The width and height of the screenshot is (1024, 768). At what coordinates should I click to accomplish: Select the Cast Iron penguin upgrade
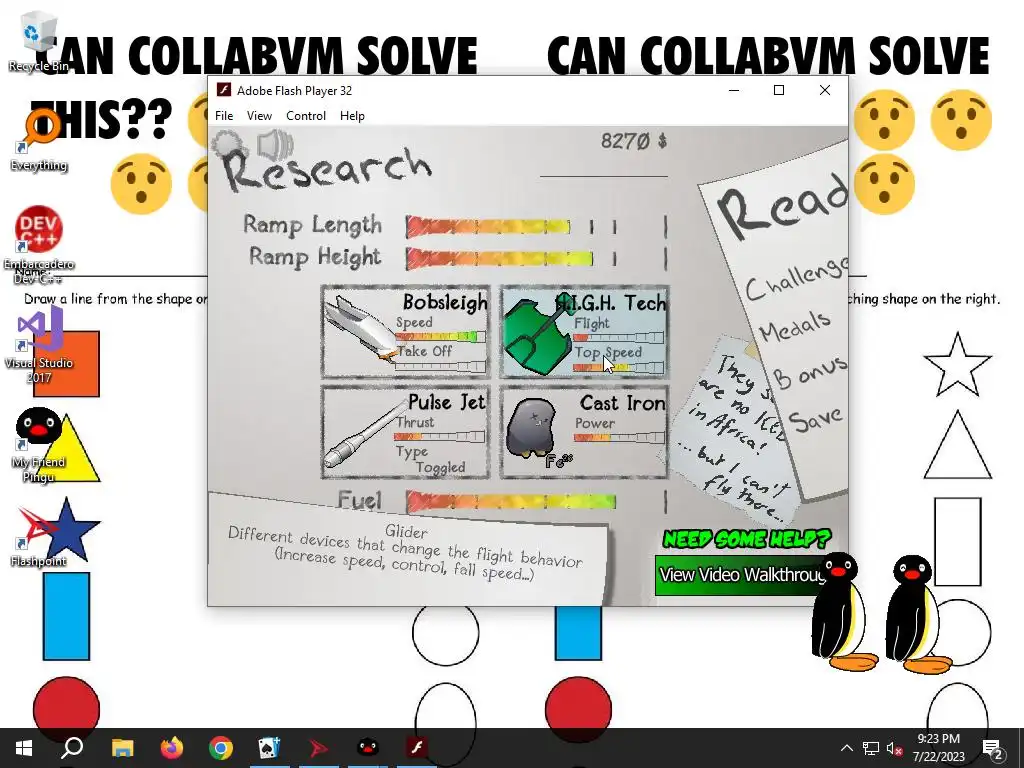tap(584, 432)
